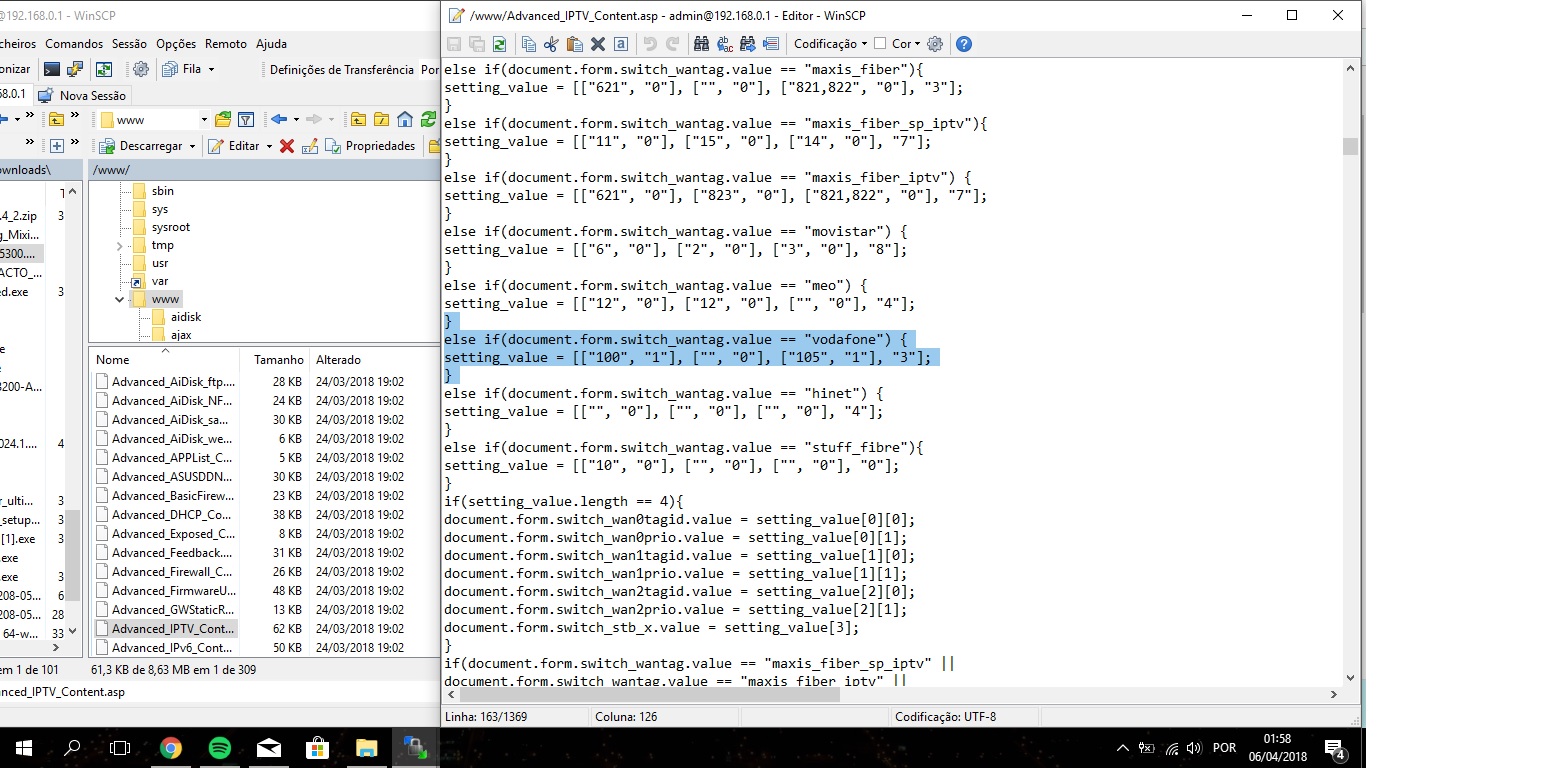Image resolution: width=1548 pixels, height=768 pixels.
Task: Collapse the www folder in tree
Action: 120,299
